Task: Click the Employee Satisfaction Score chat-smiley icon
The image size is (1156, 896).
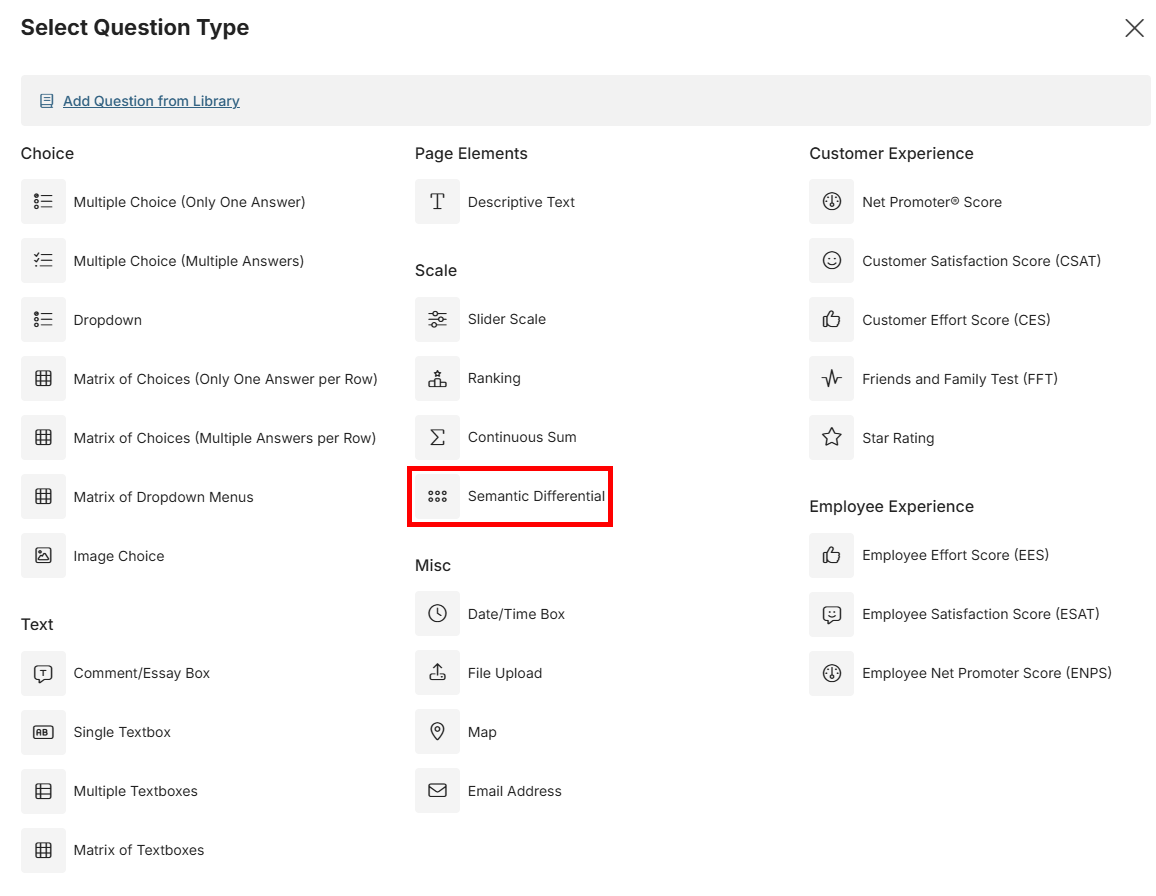Action: coord(832,614)
